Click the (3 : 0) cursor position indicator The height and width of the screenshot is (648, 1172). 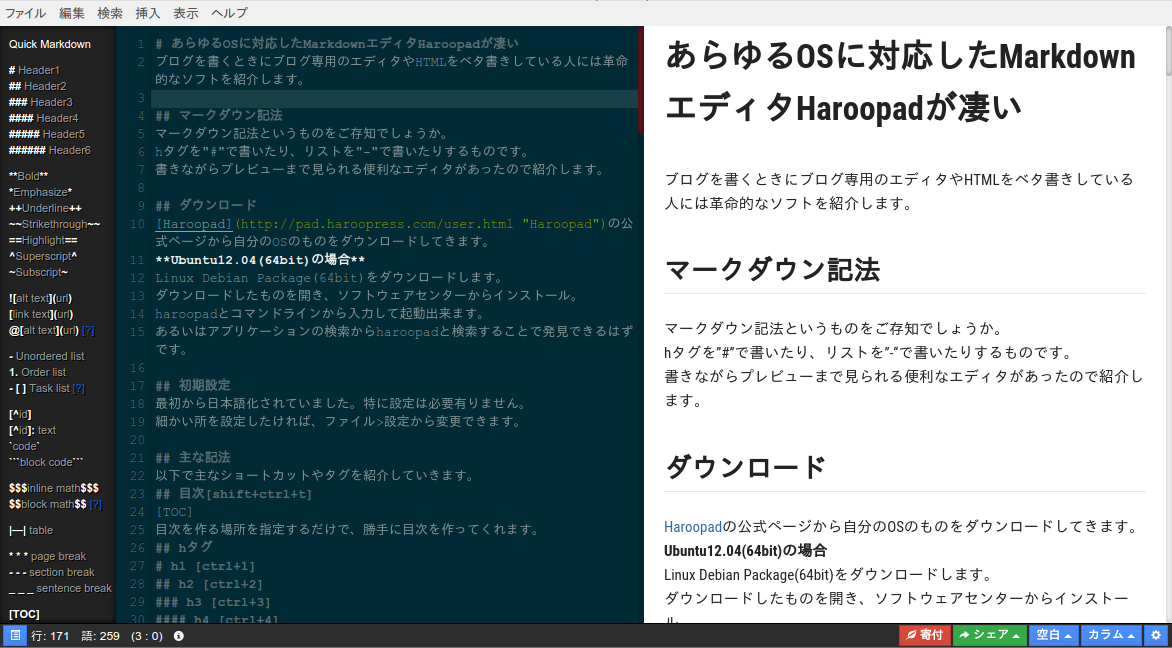146,636
